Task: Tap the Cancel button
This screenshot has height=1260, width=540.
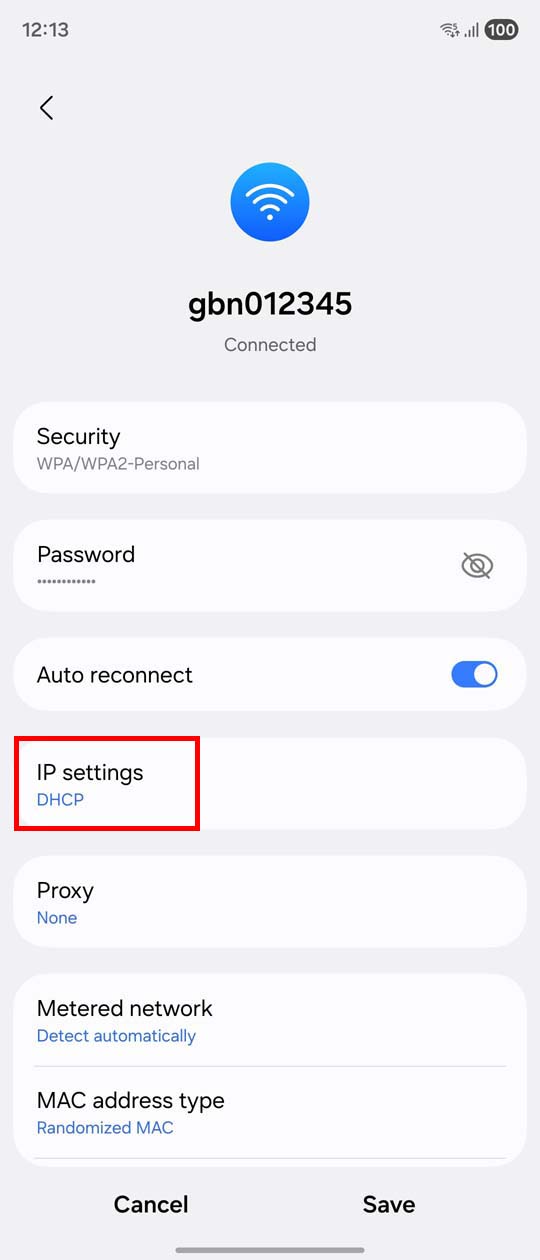Action: tap(151, 1205)
